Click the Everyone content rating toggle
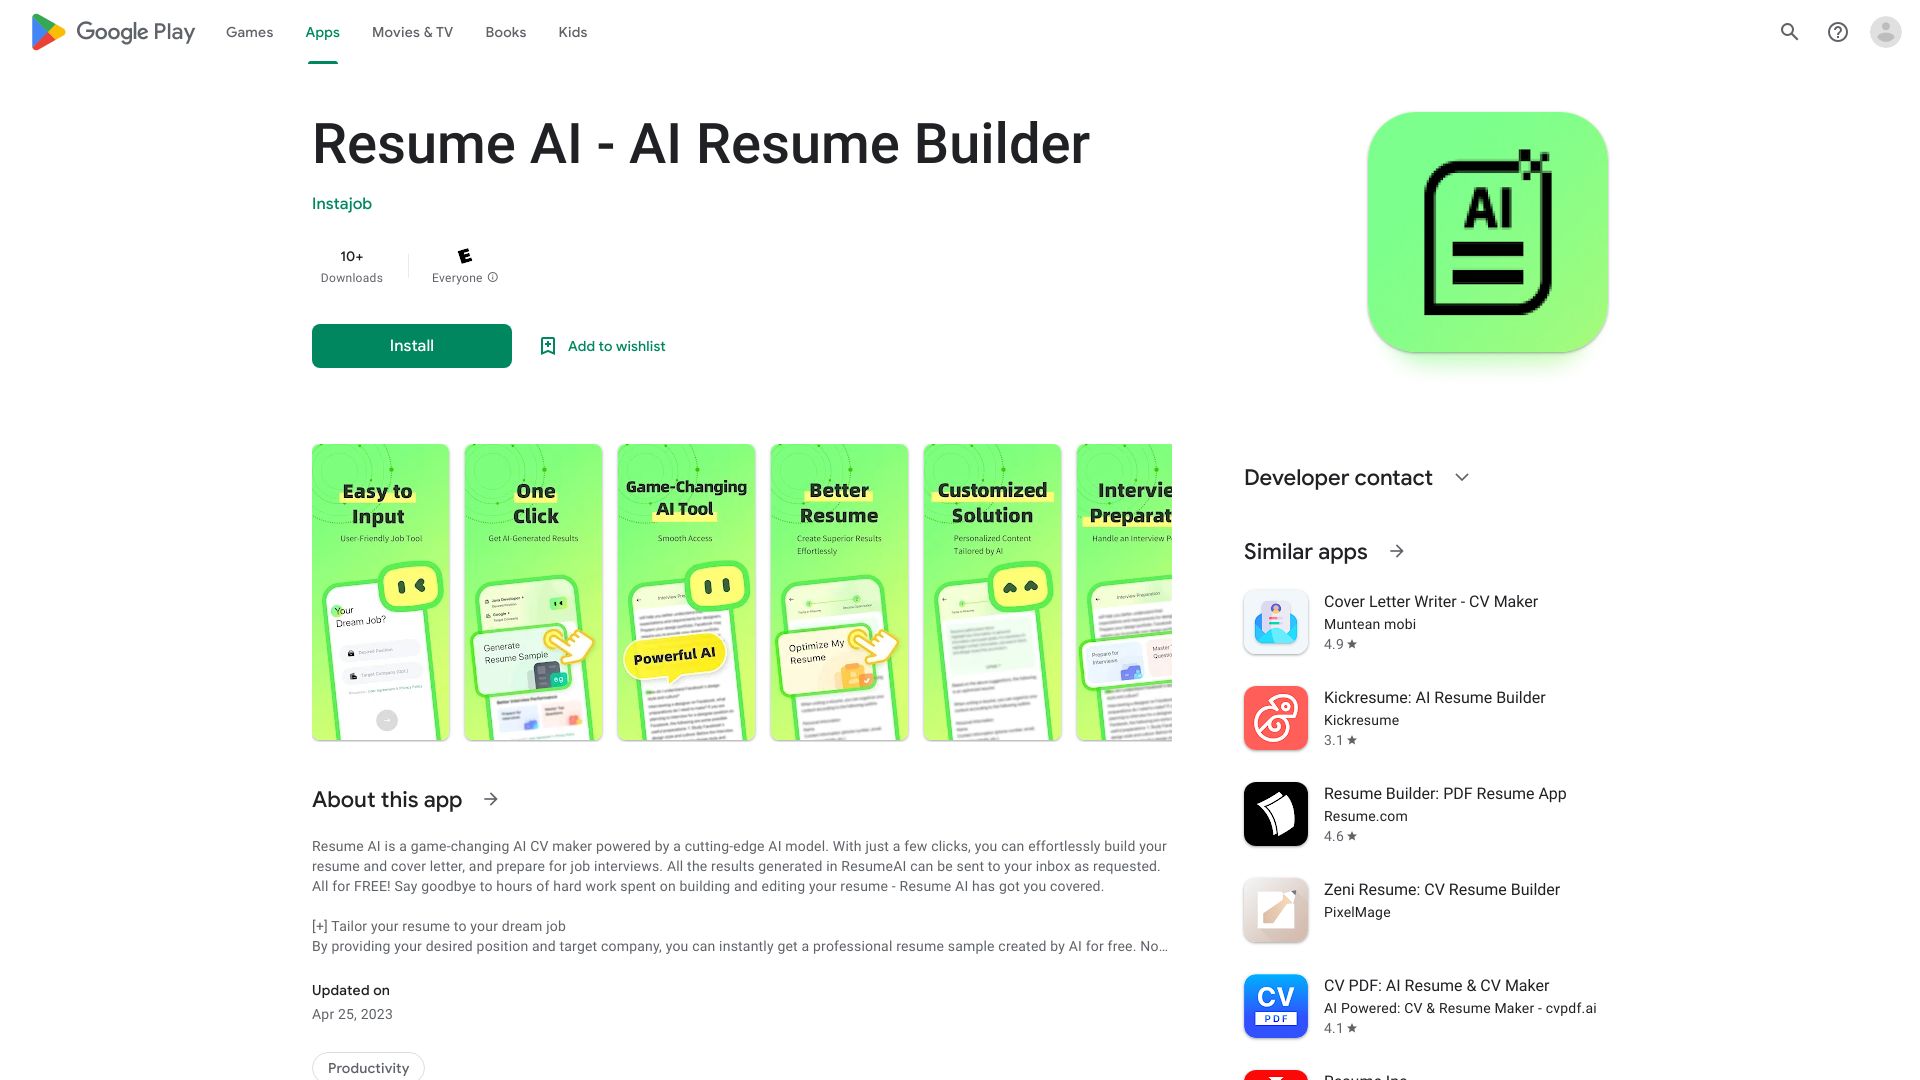This screenshot has height=1080, width=1920. tap(495, 277)
